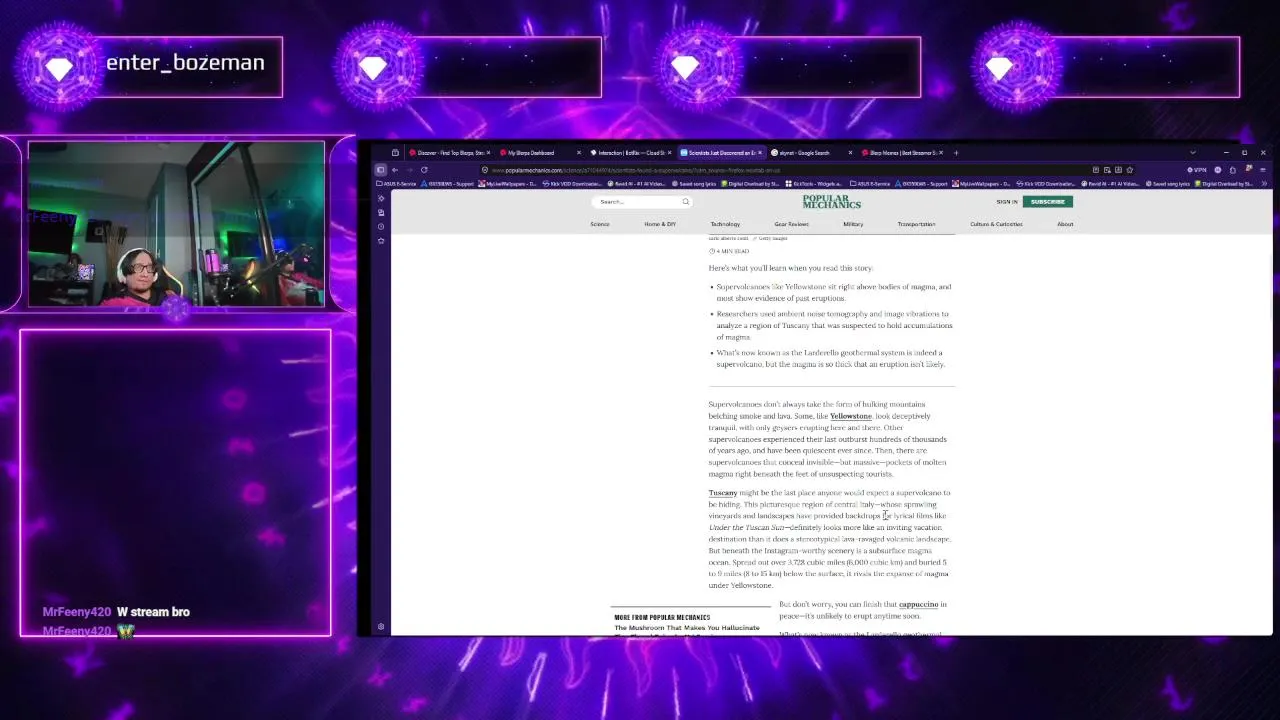The height and width of the screenshot is (720, 1280).
Task: Follow the Tuscany hyperlink in the article
Action: 723,493
